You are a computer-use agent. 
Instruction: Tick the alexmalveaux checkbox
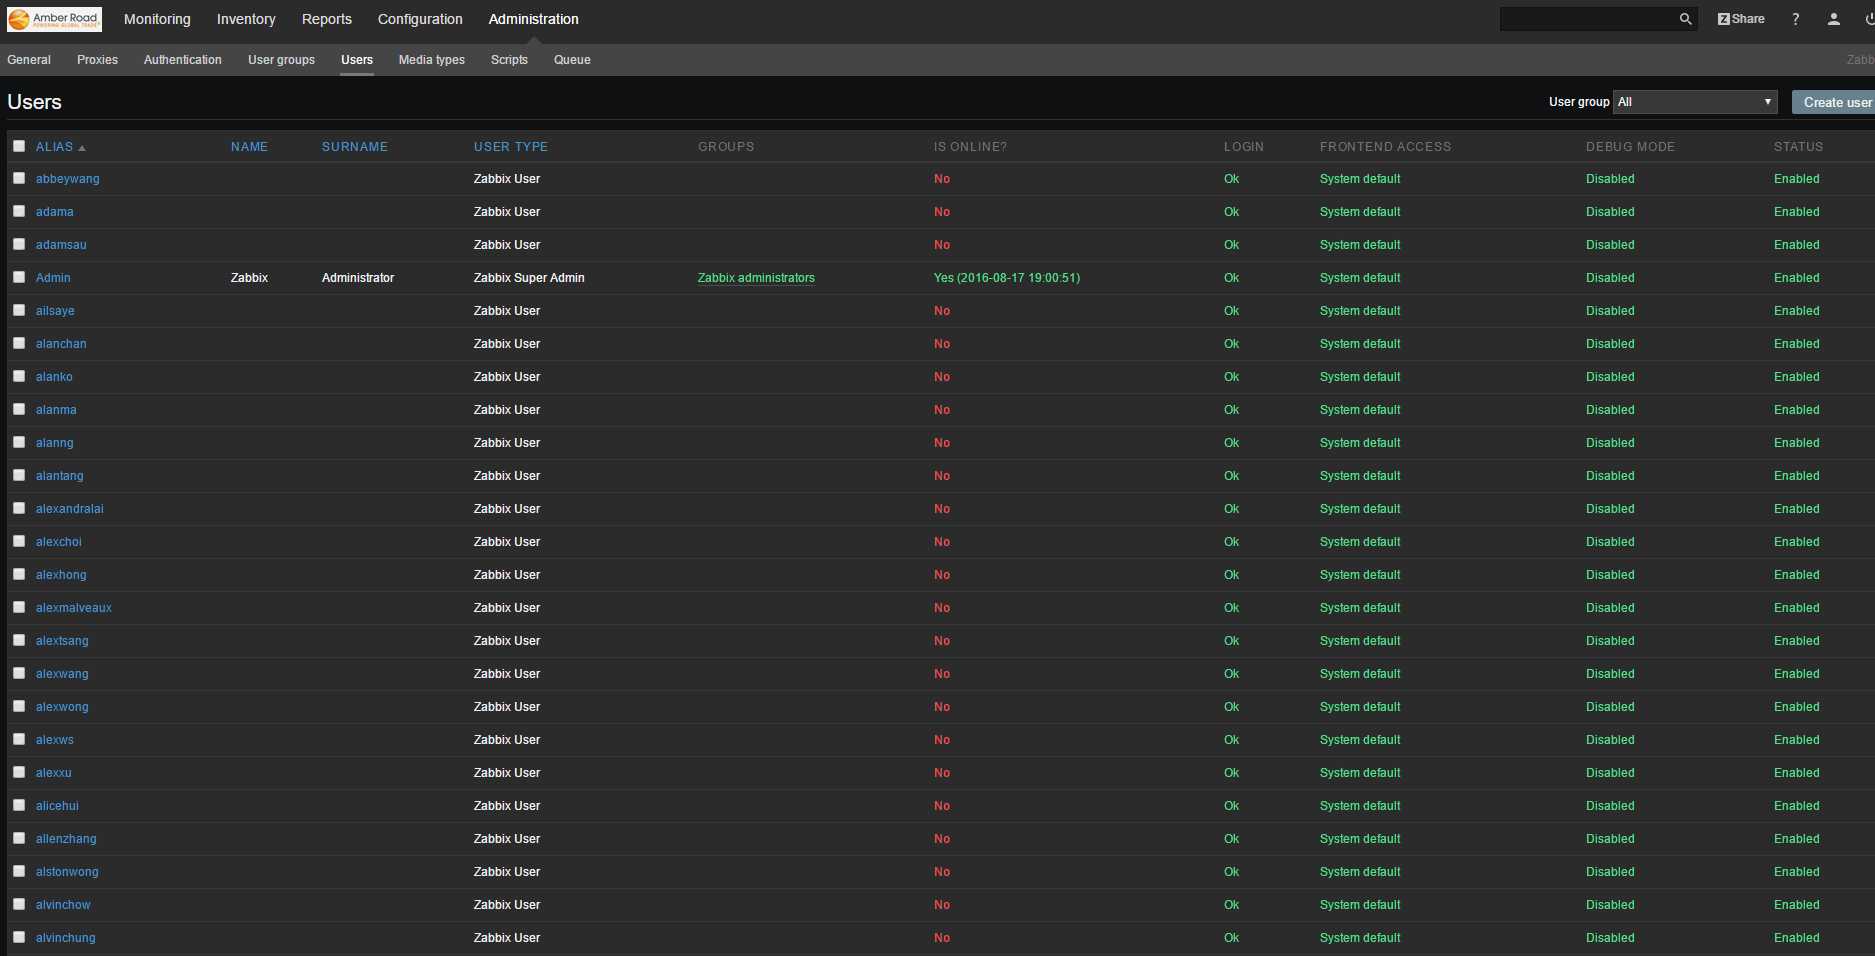pyautogui.click(x=19, y=607)
